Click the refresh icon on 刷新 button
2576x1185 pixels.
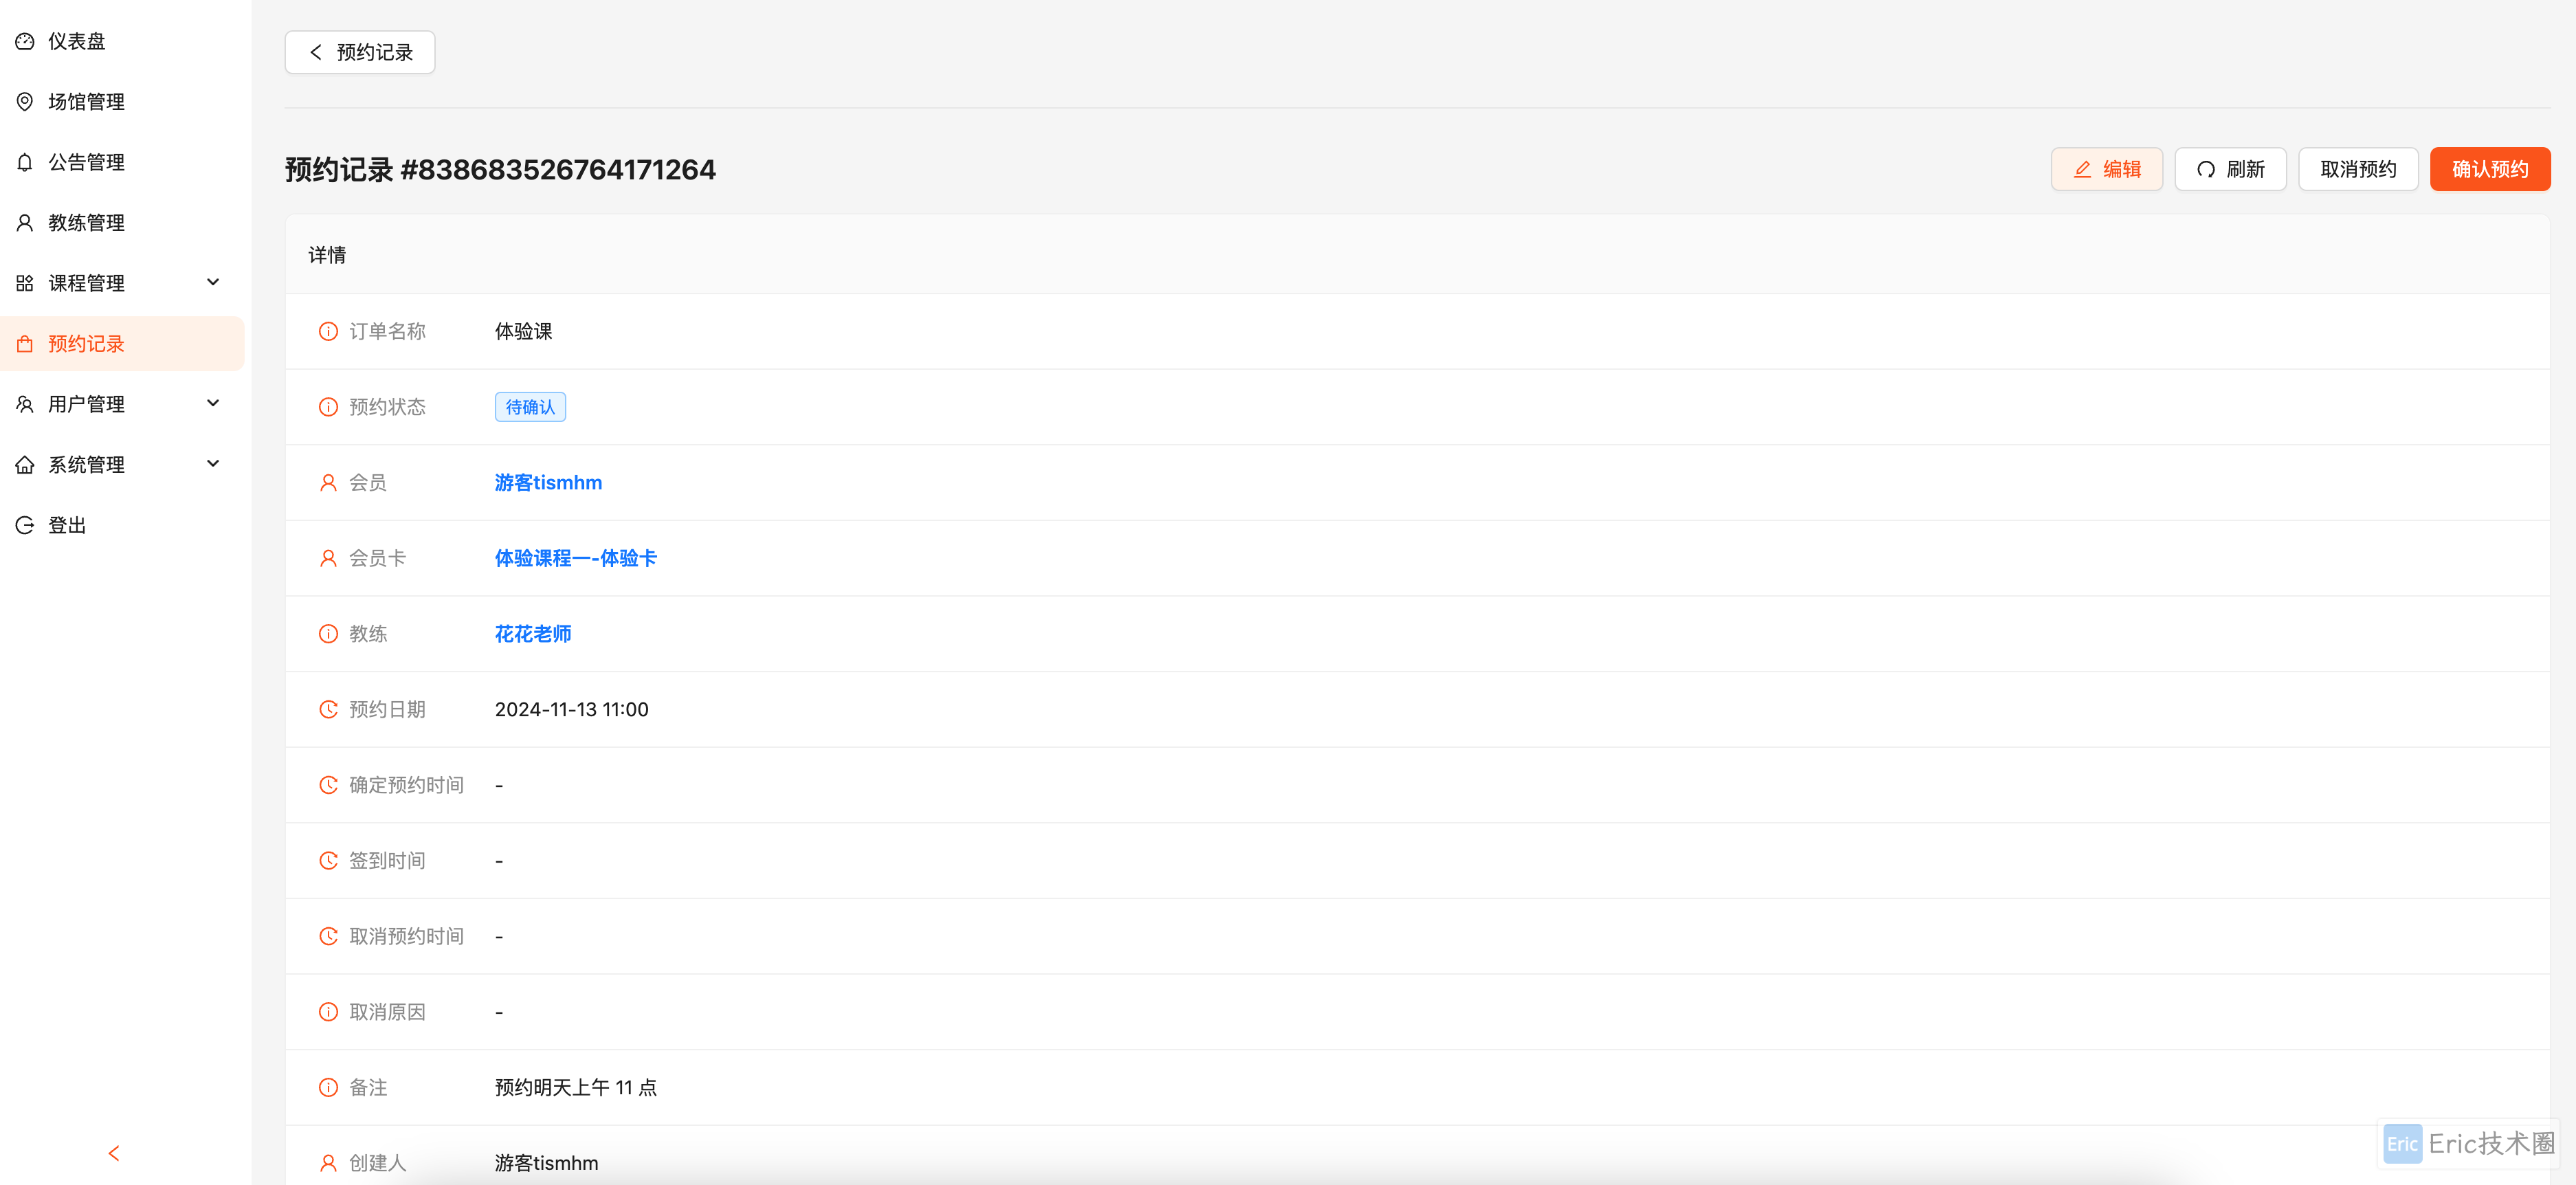(2205, 169)
